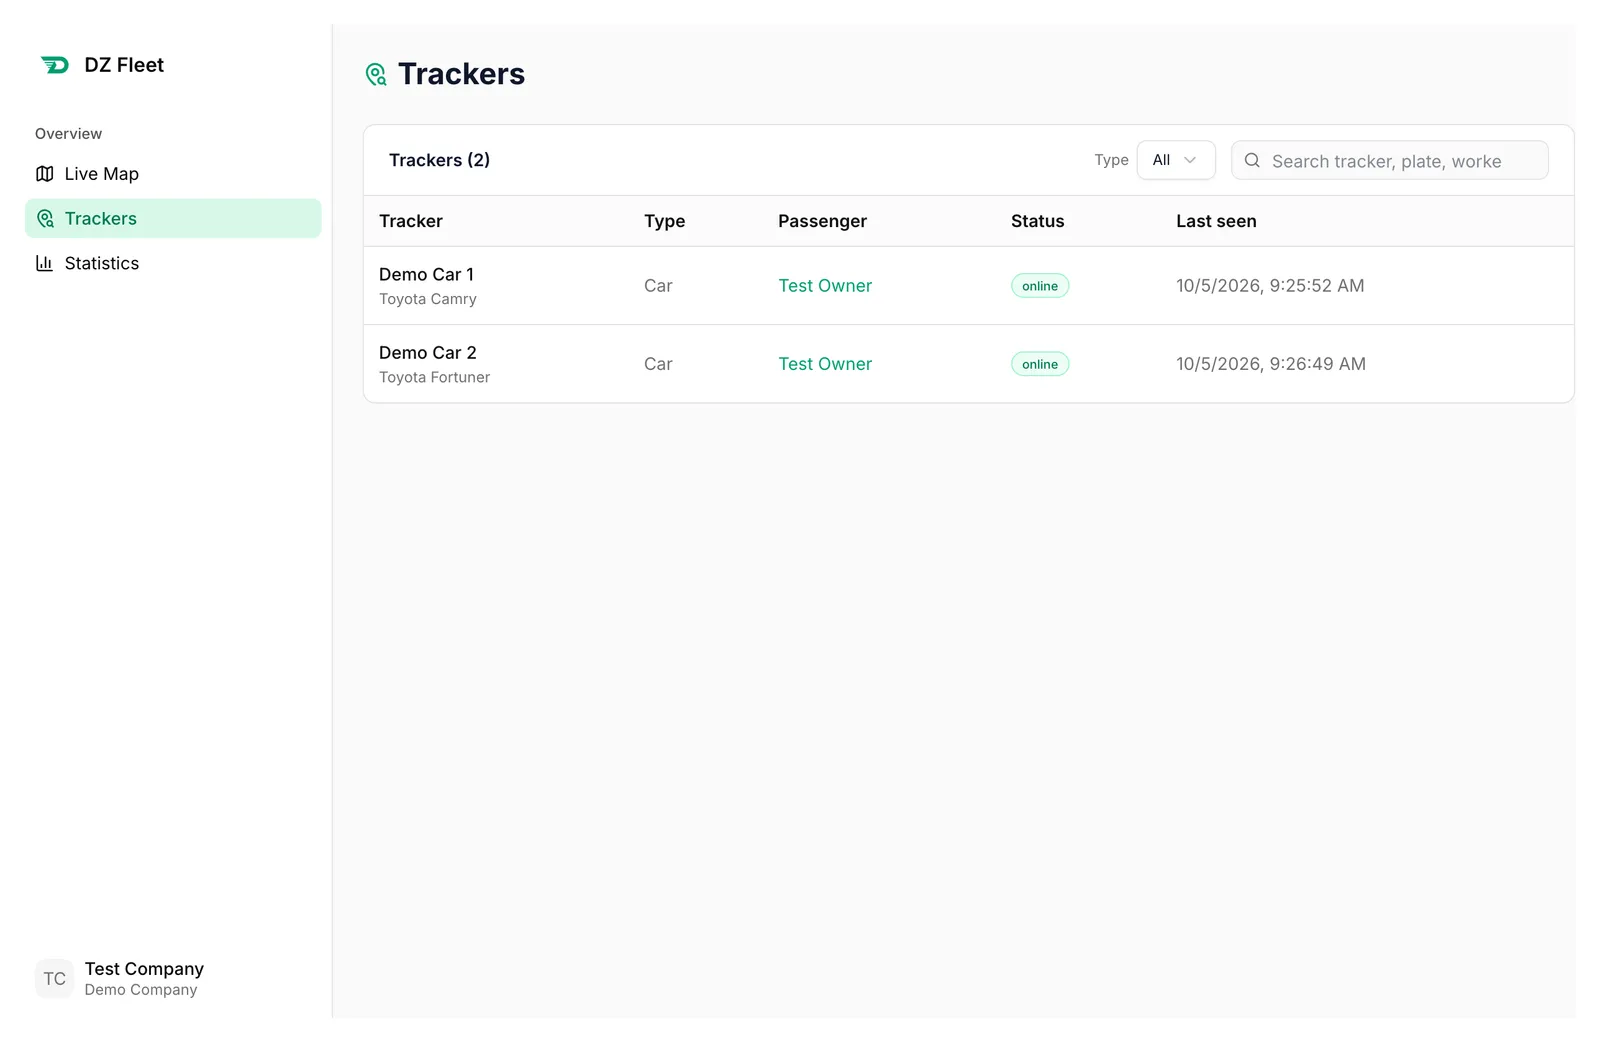Click the search magnifier icon
The height and width of the screenshot is (1043, 1600).
[x=1252, y=160]
